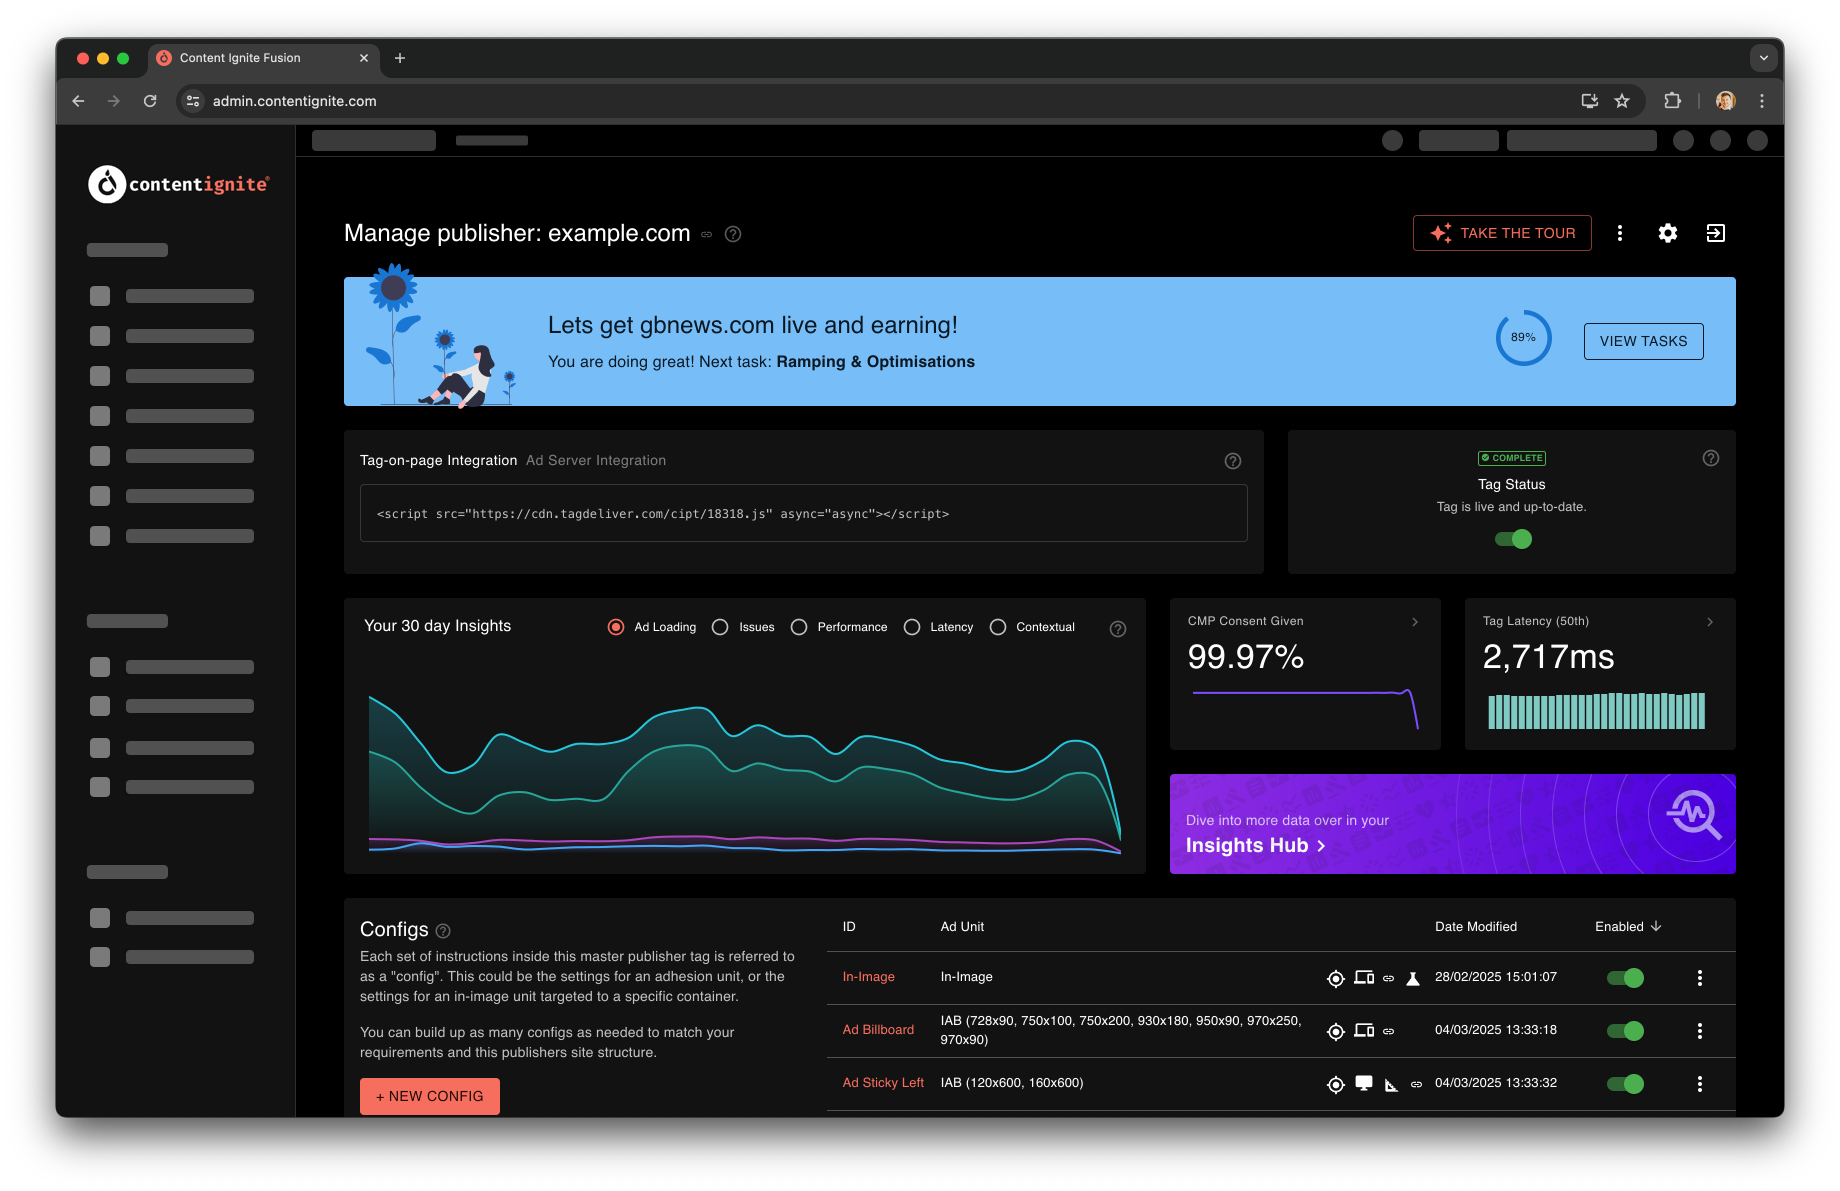
Task: Click the Take The Tour button
Action: pos(1502,233)
